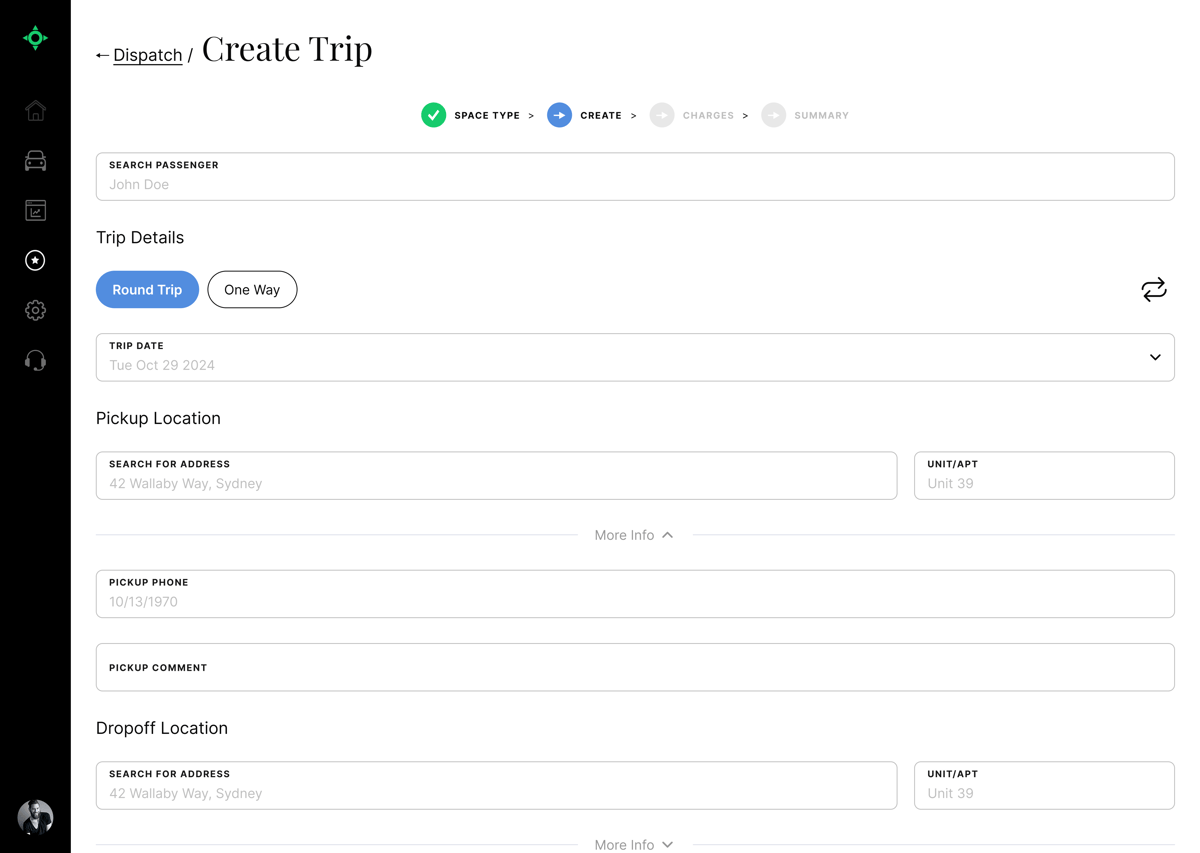1200x853 pixels.
Task: Click the user profile avatar
Action: tap(35, 817)
